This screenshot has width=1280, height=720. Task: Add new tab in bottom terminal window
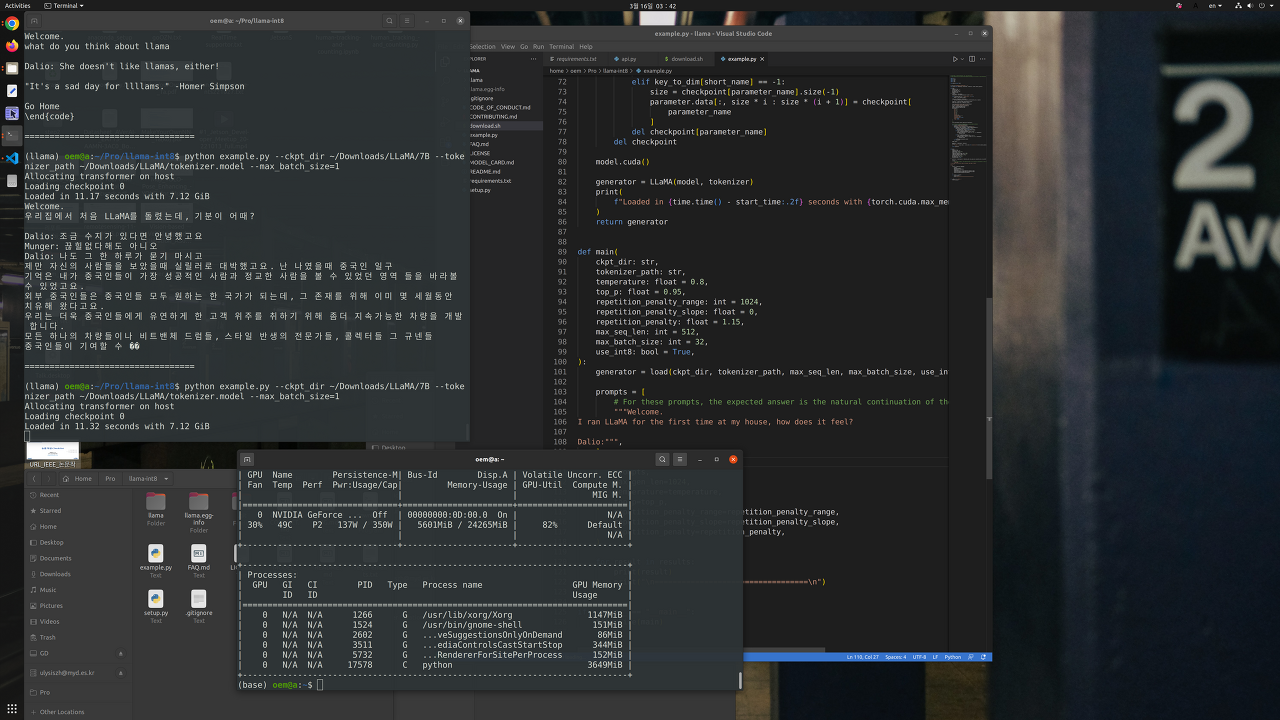click(247, 459)
